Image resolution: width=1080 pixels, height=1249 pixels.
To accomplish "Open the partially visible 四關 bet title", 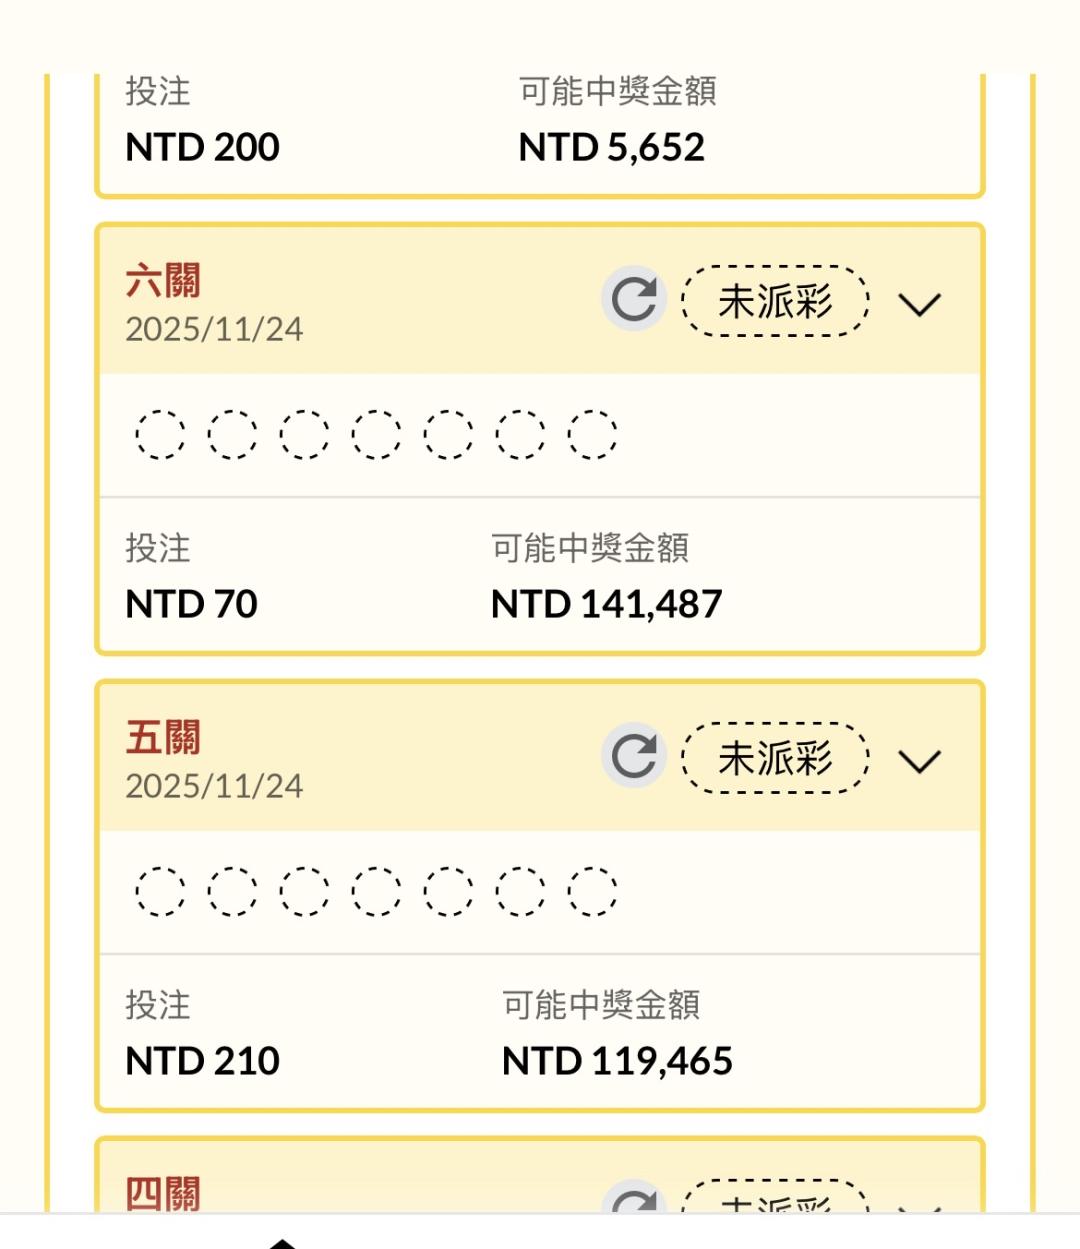I will pos(163,1194).
